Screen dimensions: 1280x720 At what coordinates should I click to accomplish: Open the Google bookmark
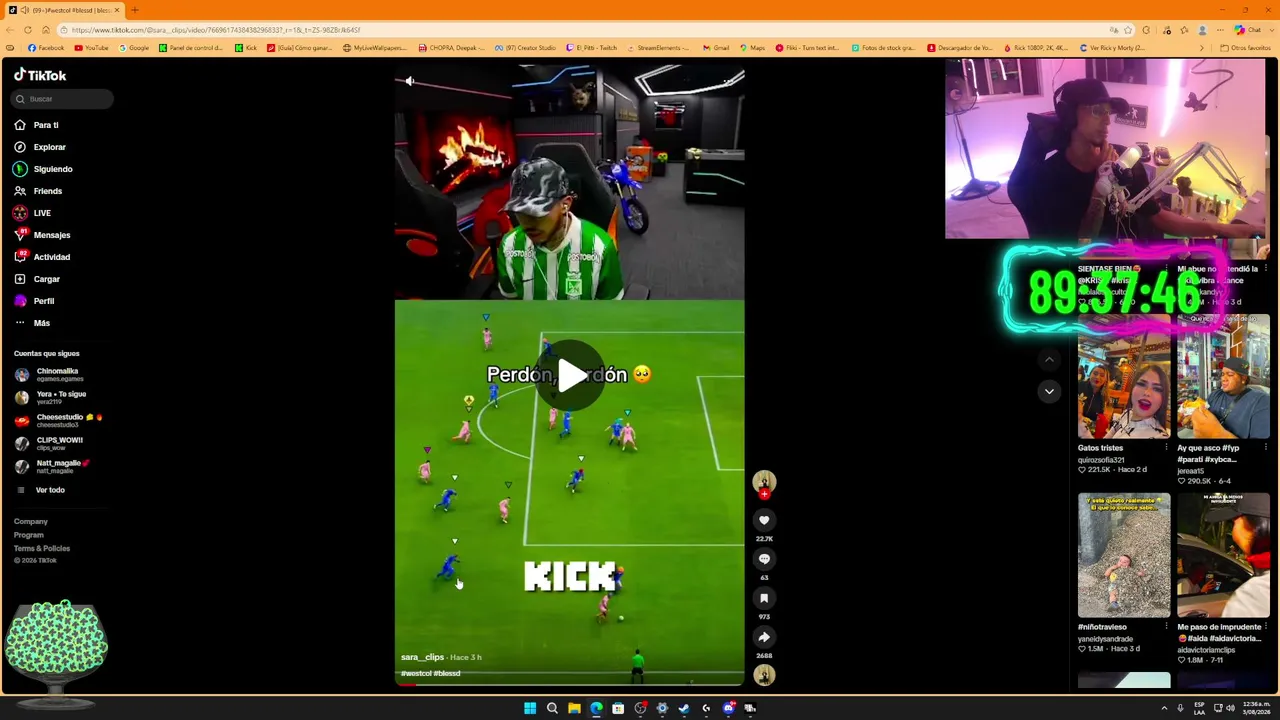click(x=134, y=48)
